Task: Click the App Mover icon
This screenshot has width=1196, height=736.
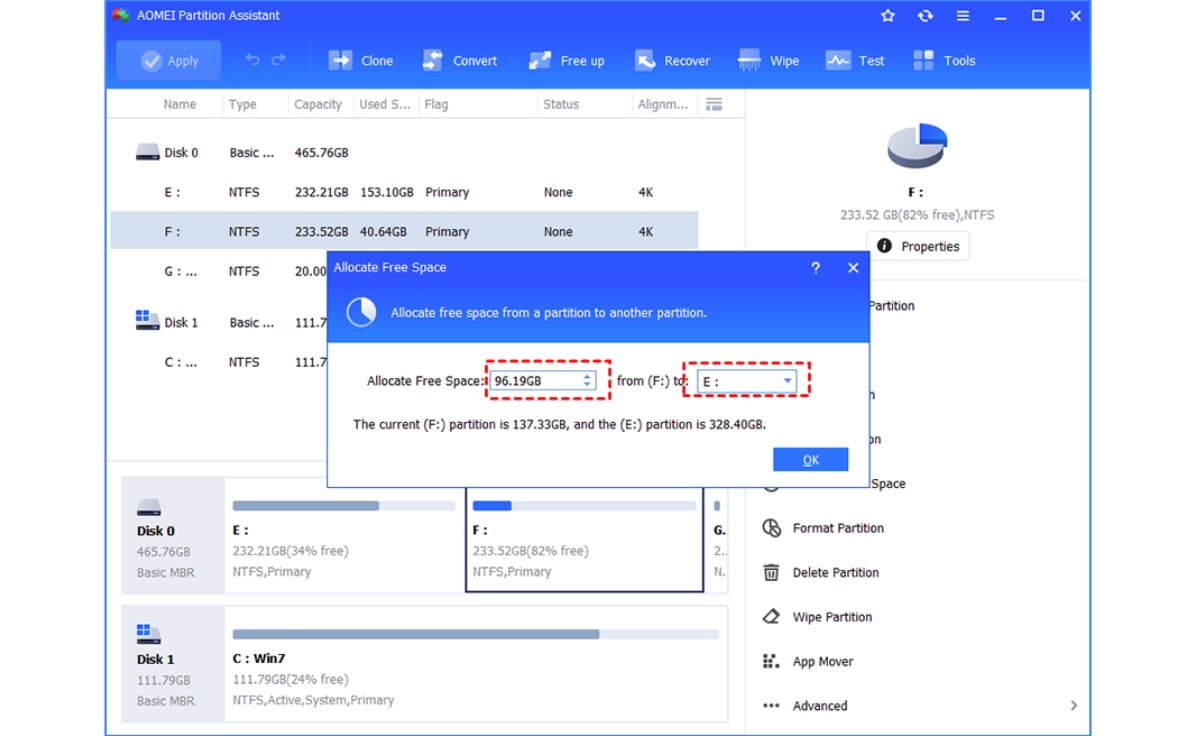Action: [x=771, y=661]
